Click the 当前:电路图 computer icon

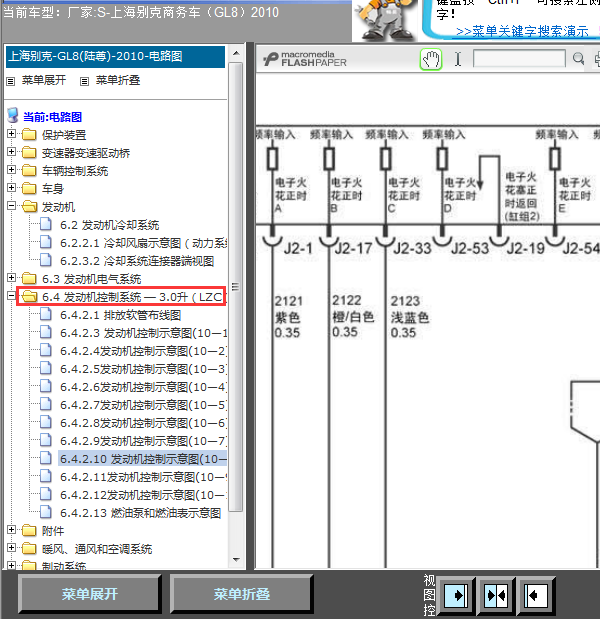(x=13, y=116)
